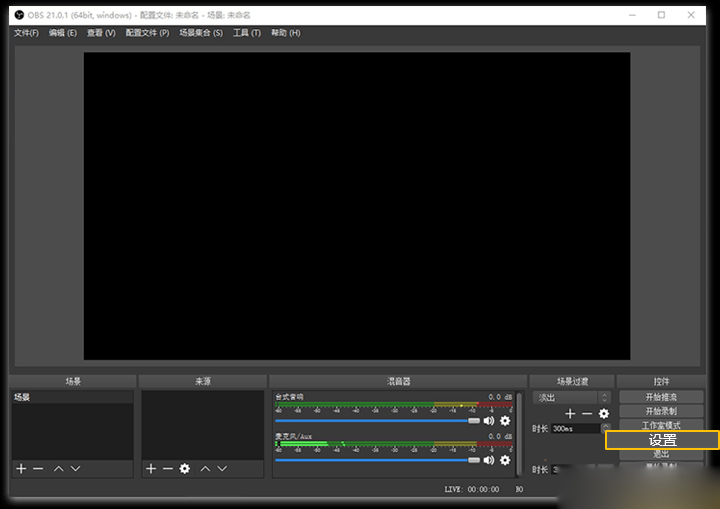Open Mic/Aux audio settings gear icon

click(x=505, y=460)
